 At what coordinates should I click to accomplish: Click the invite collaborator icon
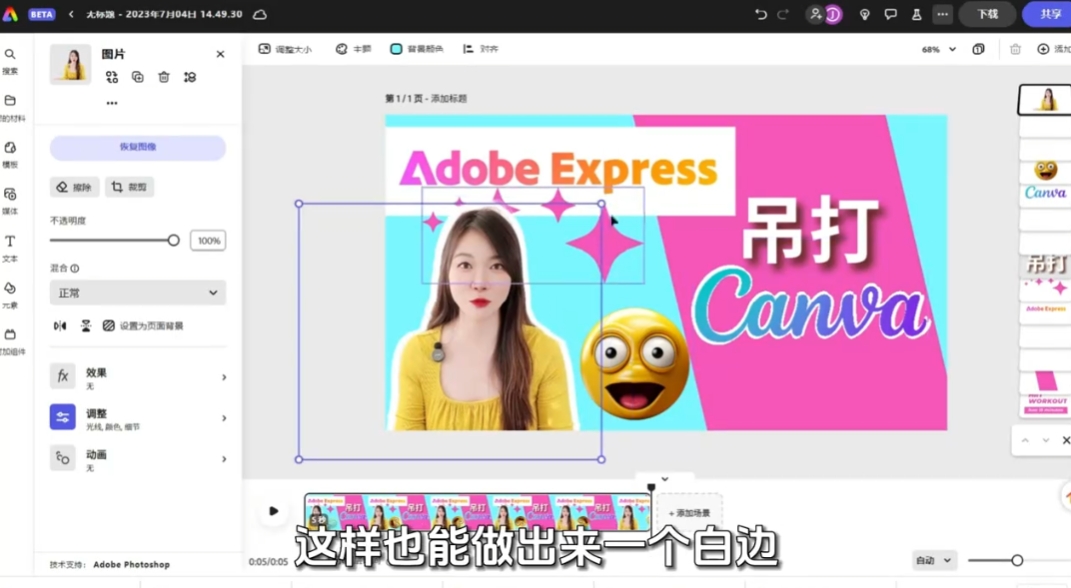coord(815,14)
